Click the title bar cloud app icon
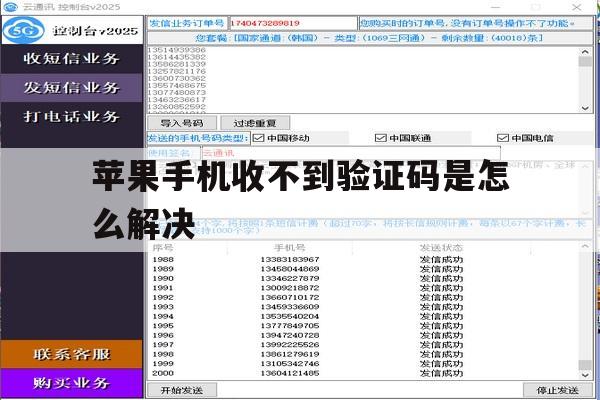 click(x=10, y=7)
